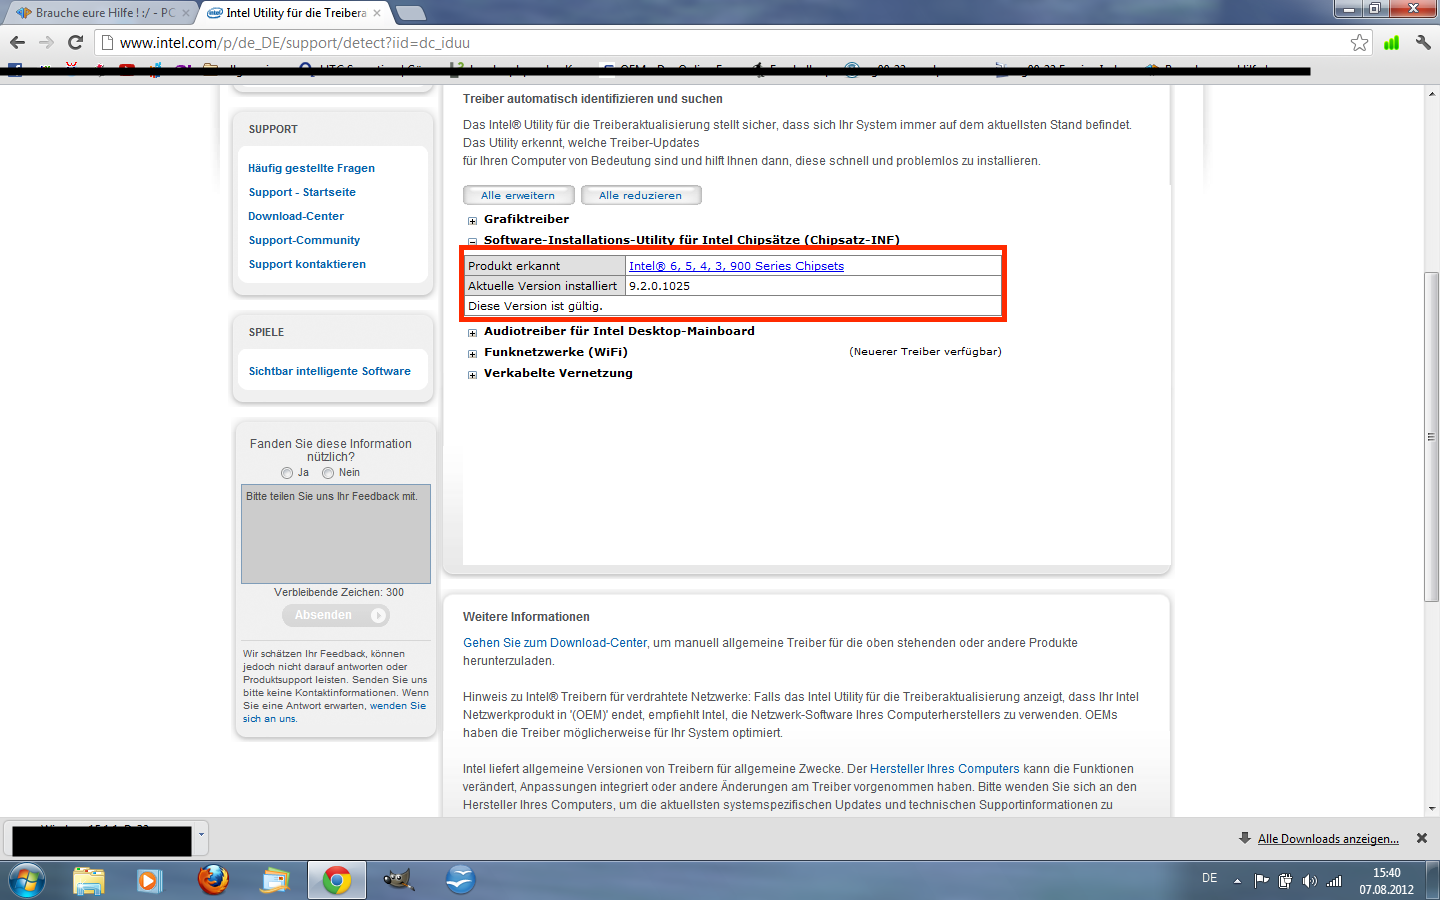The height and width of the screenshot is (900, 1440).
Task: Click 'wenden Sie sich an uns' link
Action: [x=398, y=706]
